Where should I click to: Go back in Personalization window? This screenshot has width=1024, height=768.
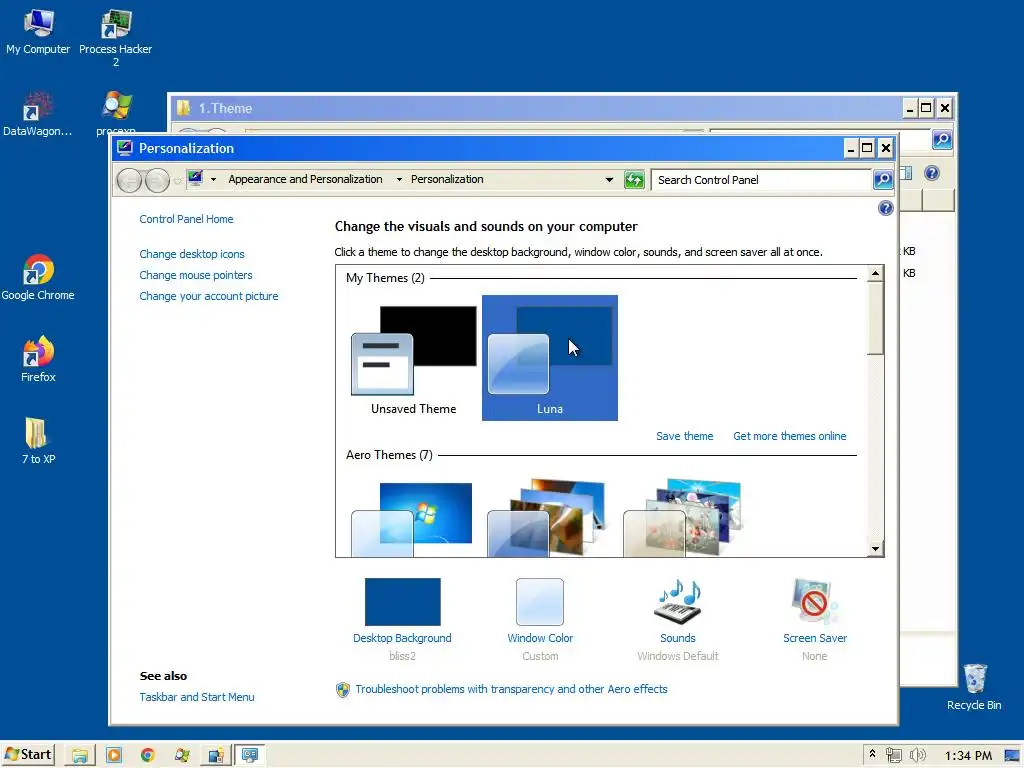pos(129,180)
